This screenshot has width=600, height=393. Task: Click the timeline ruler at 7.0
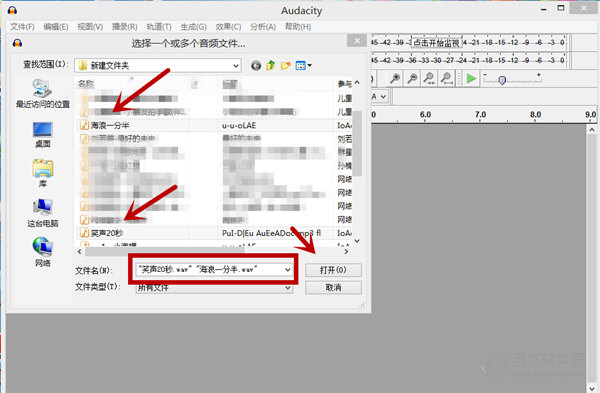tap(480, 114)
